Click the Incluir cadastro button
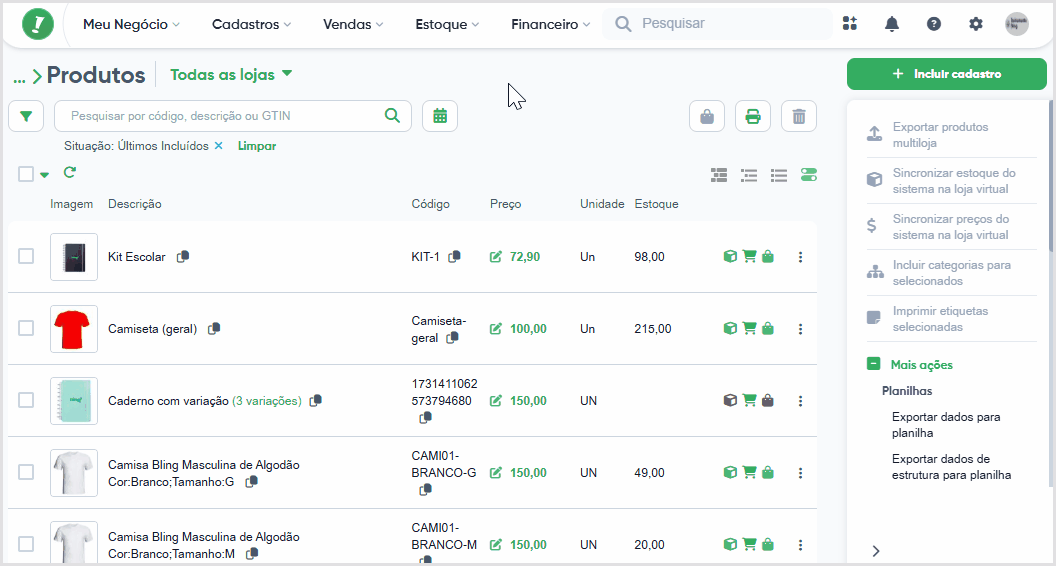 pos(947,74)
